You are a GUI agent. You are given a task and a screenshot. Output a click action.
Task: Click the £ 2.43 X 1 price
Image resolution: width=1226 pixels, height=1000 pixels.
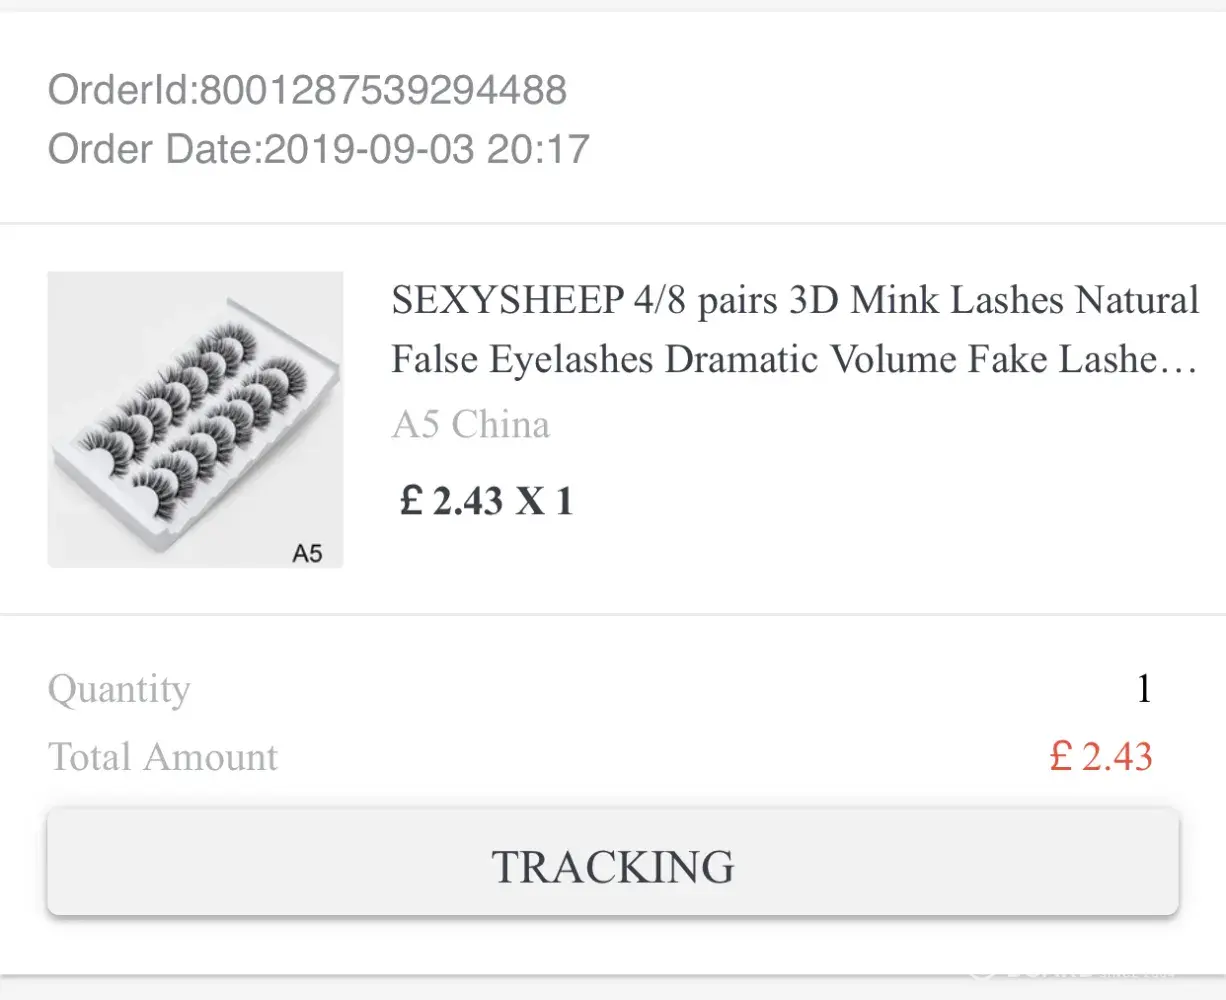pos(486,500)
